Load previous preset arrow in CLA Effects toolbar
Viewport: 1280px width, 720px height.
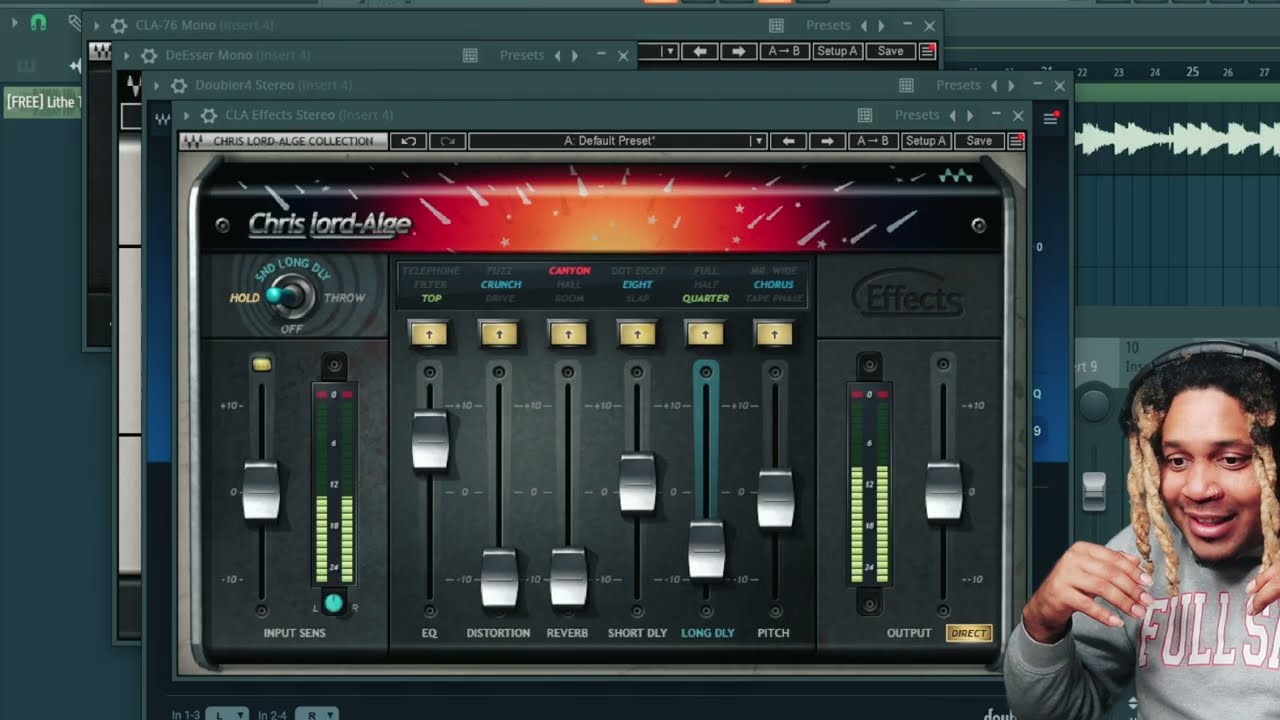pos(789,141)
